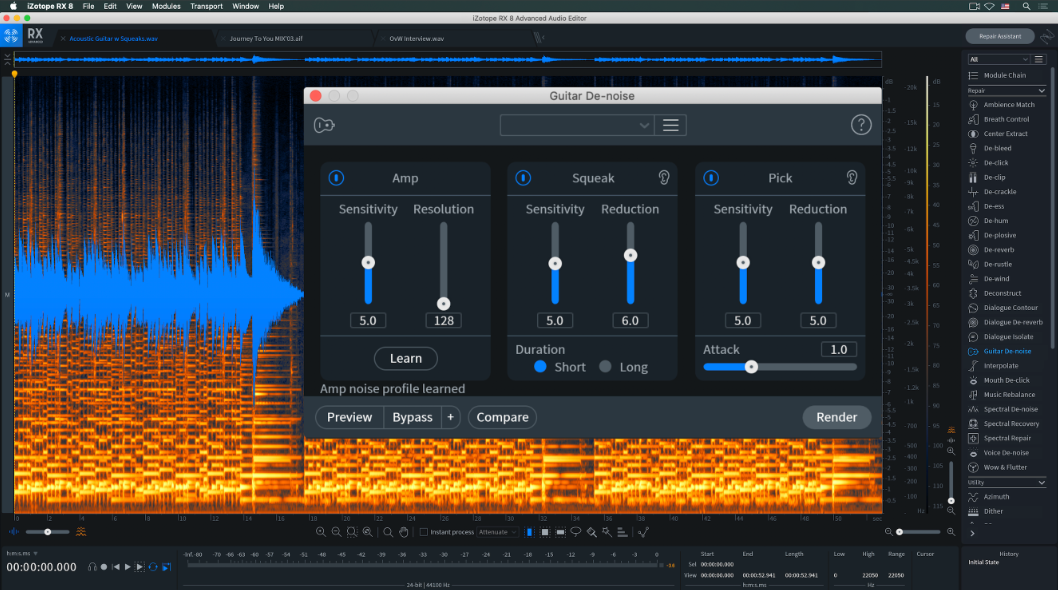Open the preset hamburger menu in Guitar De-noise

(x=671, y=125)
